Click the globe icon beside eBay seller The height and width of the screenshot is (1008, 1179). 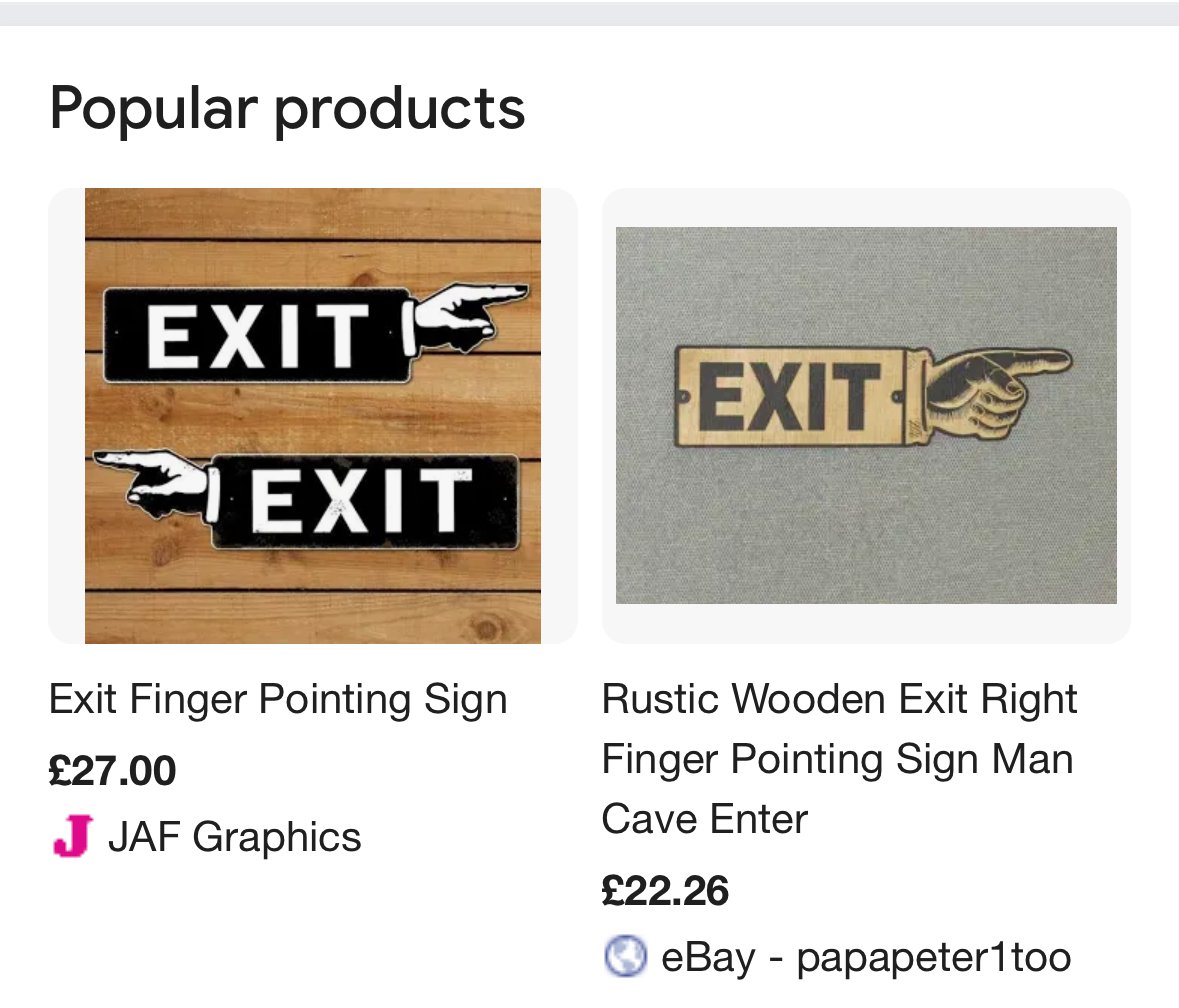(625, 956)
